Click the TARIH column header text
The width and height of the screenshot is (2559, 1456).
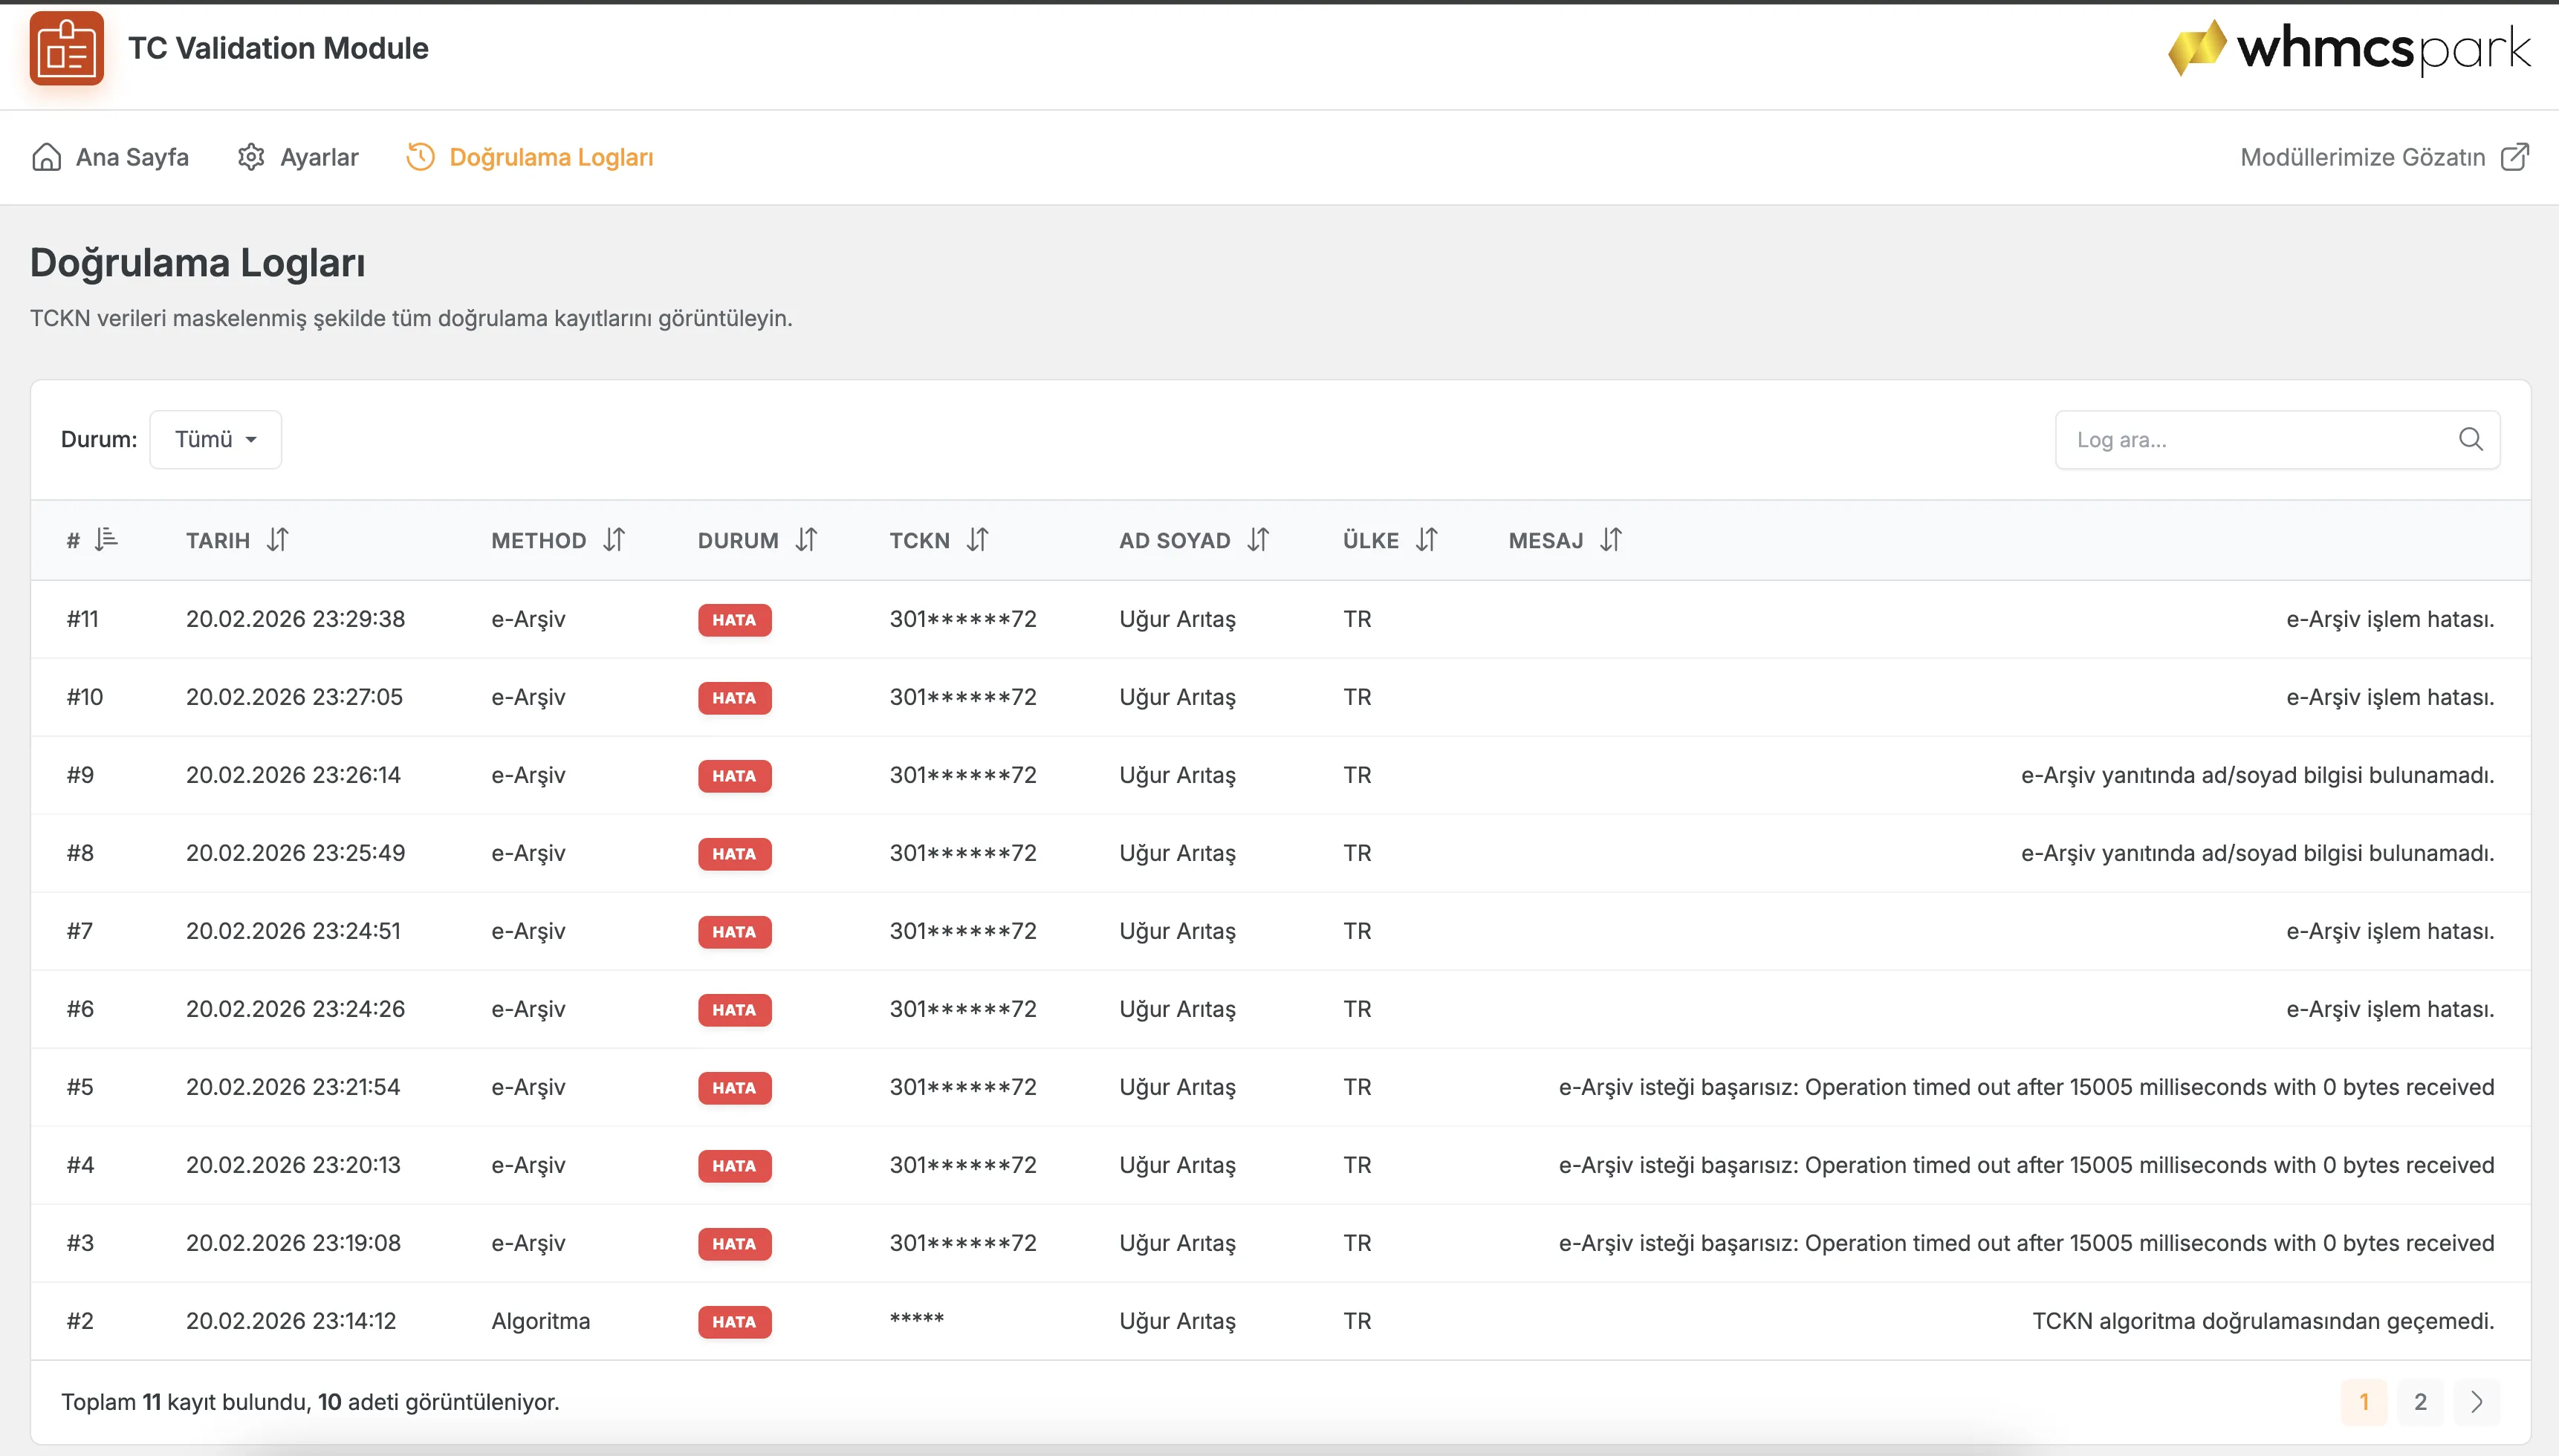[218, 540]
